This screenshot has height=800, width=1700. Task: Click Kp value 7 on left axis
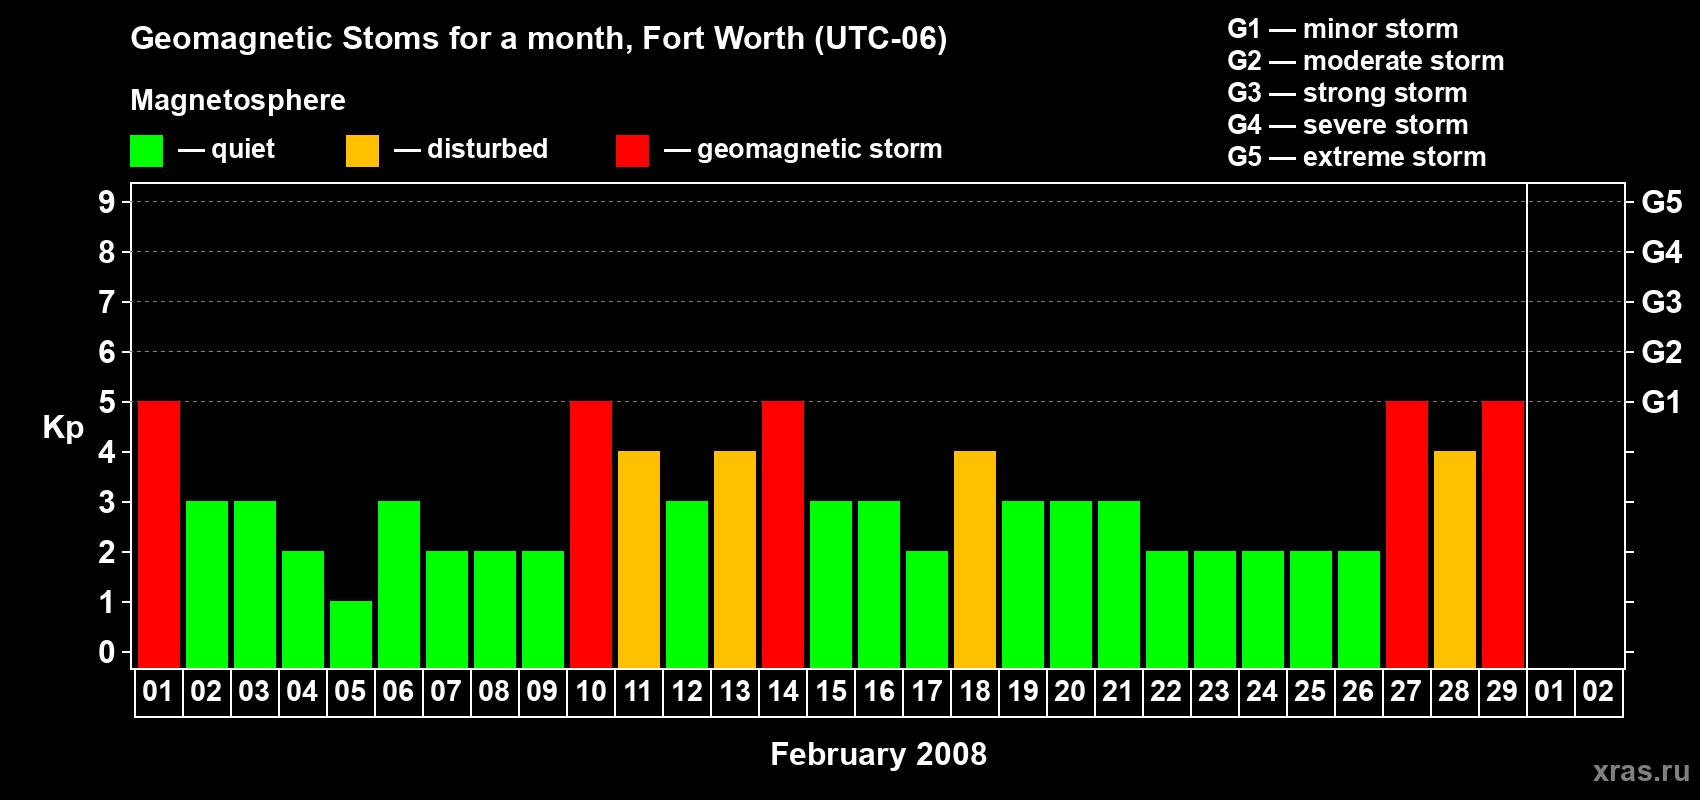[107, 302]
